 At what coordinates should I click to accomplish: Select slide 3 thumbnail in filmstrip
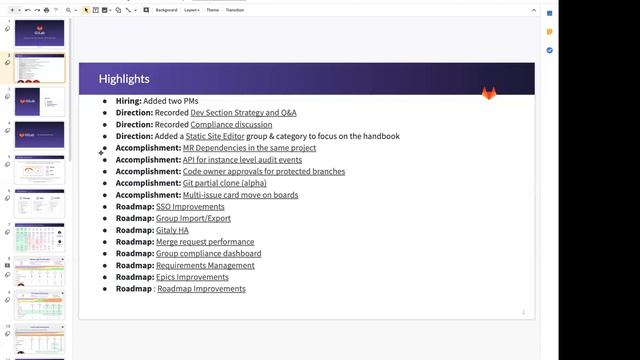[40, 101]
